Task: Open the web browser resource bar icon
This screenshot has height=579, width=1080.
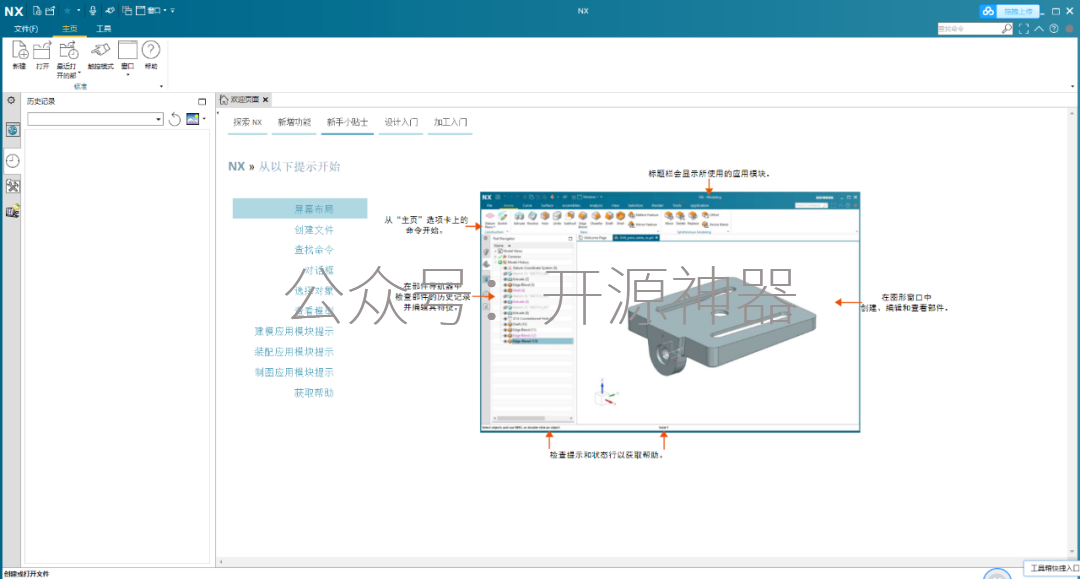Action: 12,129
